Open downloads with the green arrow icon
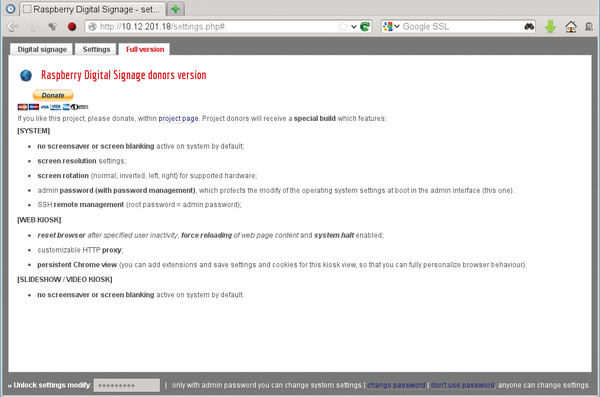The height and width of the screenshot is (397, 600). [550, 26]
